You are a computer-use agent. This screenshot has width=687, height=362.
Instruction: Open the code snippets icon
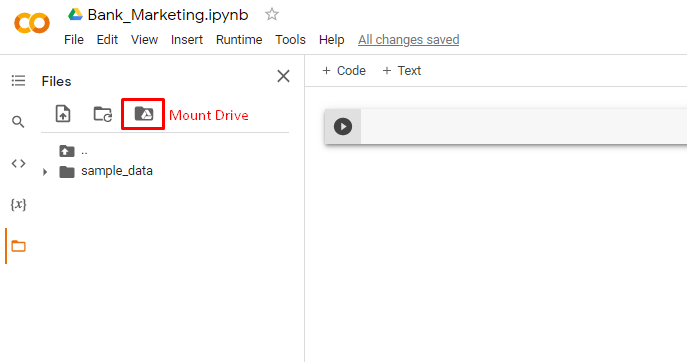(18, 163)
